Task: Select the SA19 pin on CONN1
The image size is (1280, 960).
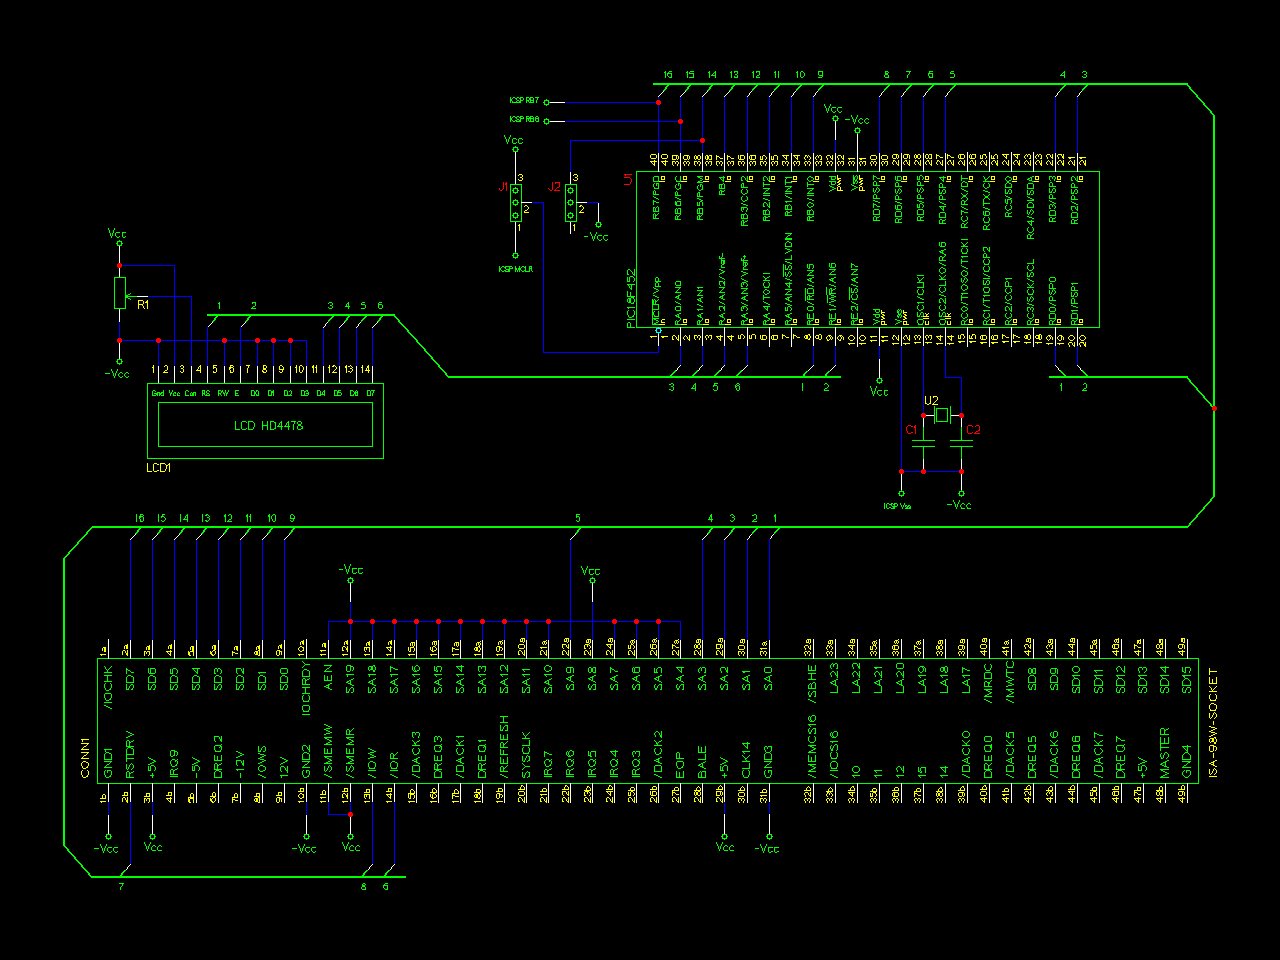Action: pyautogui.click(x=350, y=679)
